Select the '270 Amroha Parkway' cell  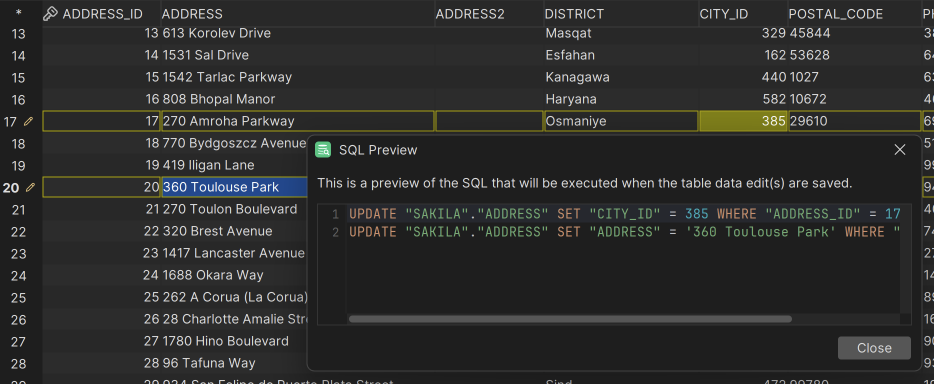298,121
